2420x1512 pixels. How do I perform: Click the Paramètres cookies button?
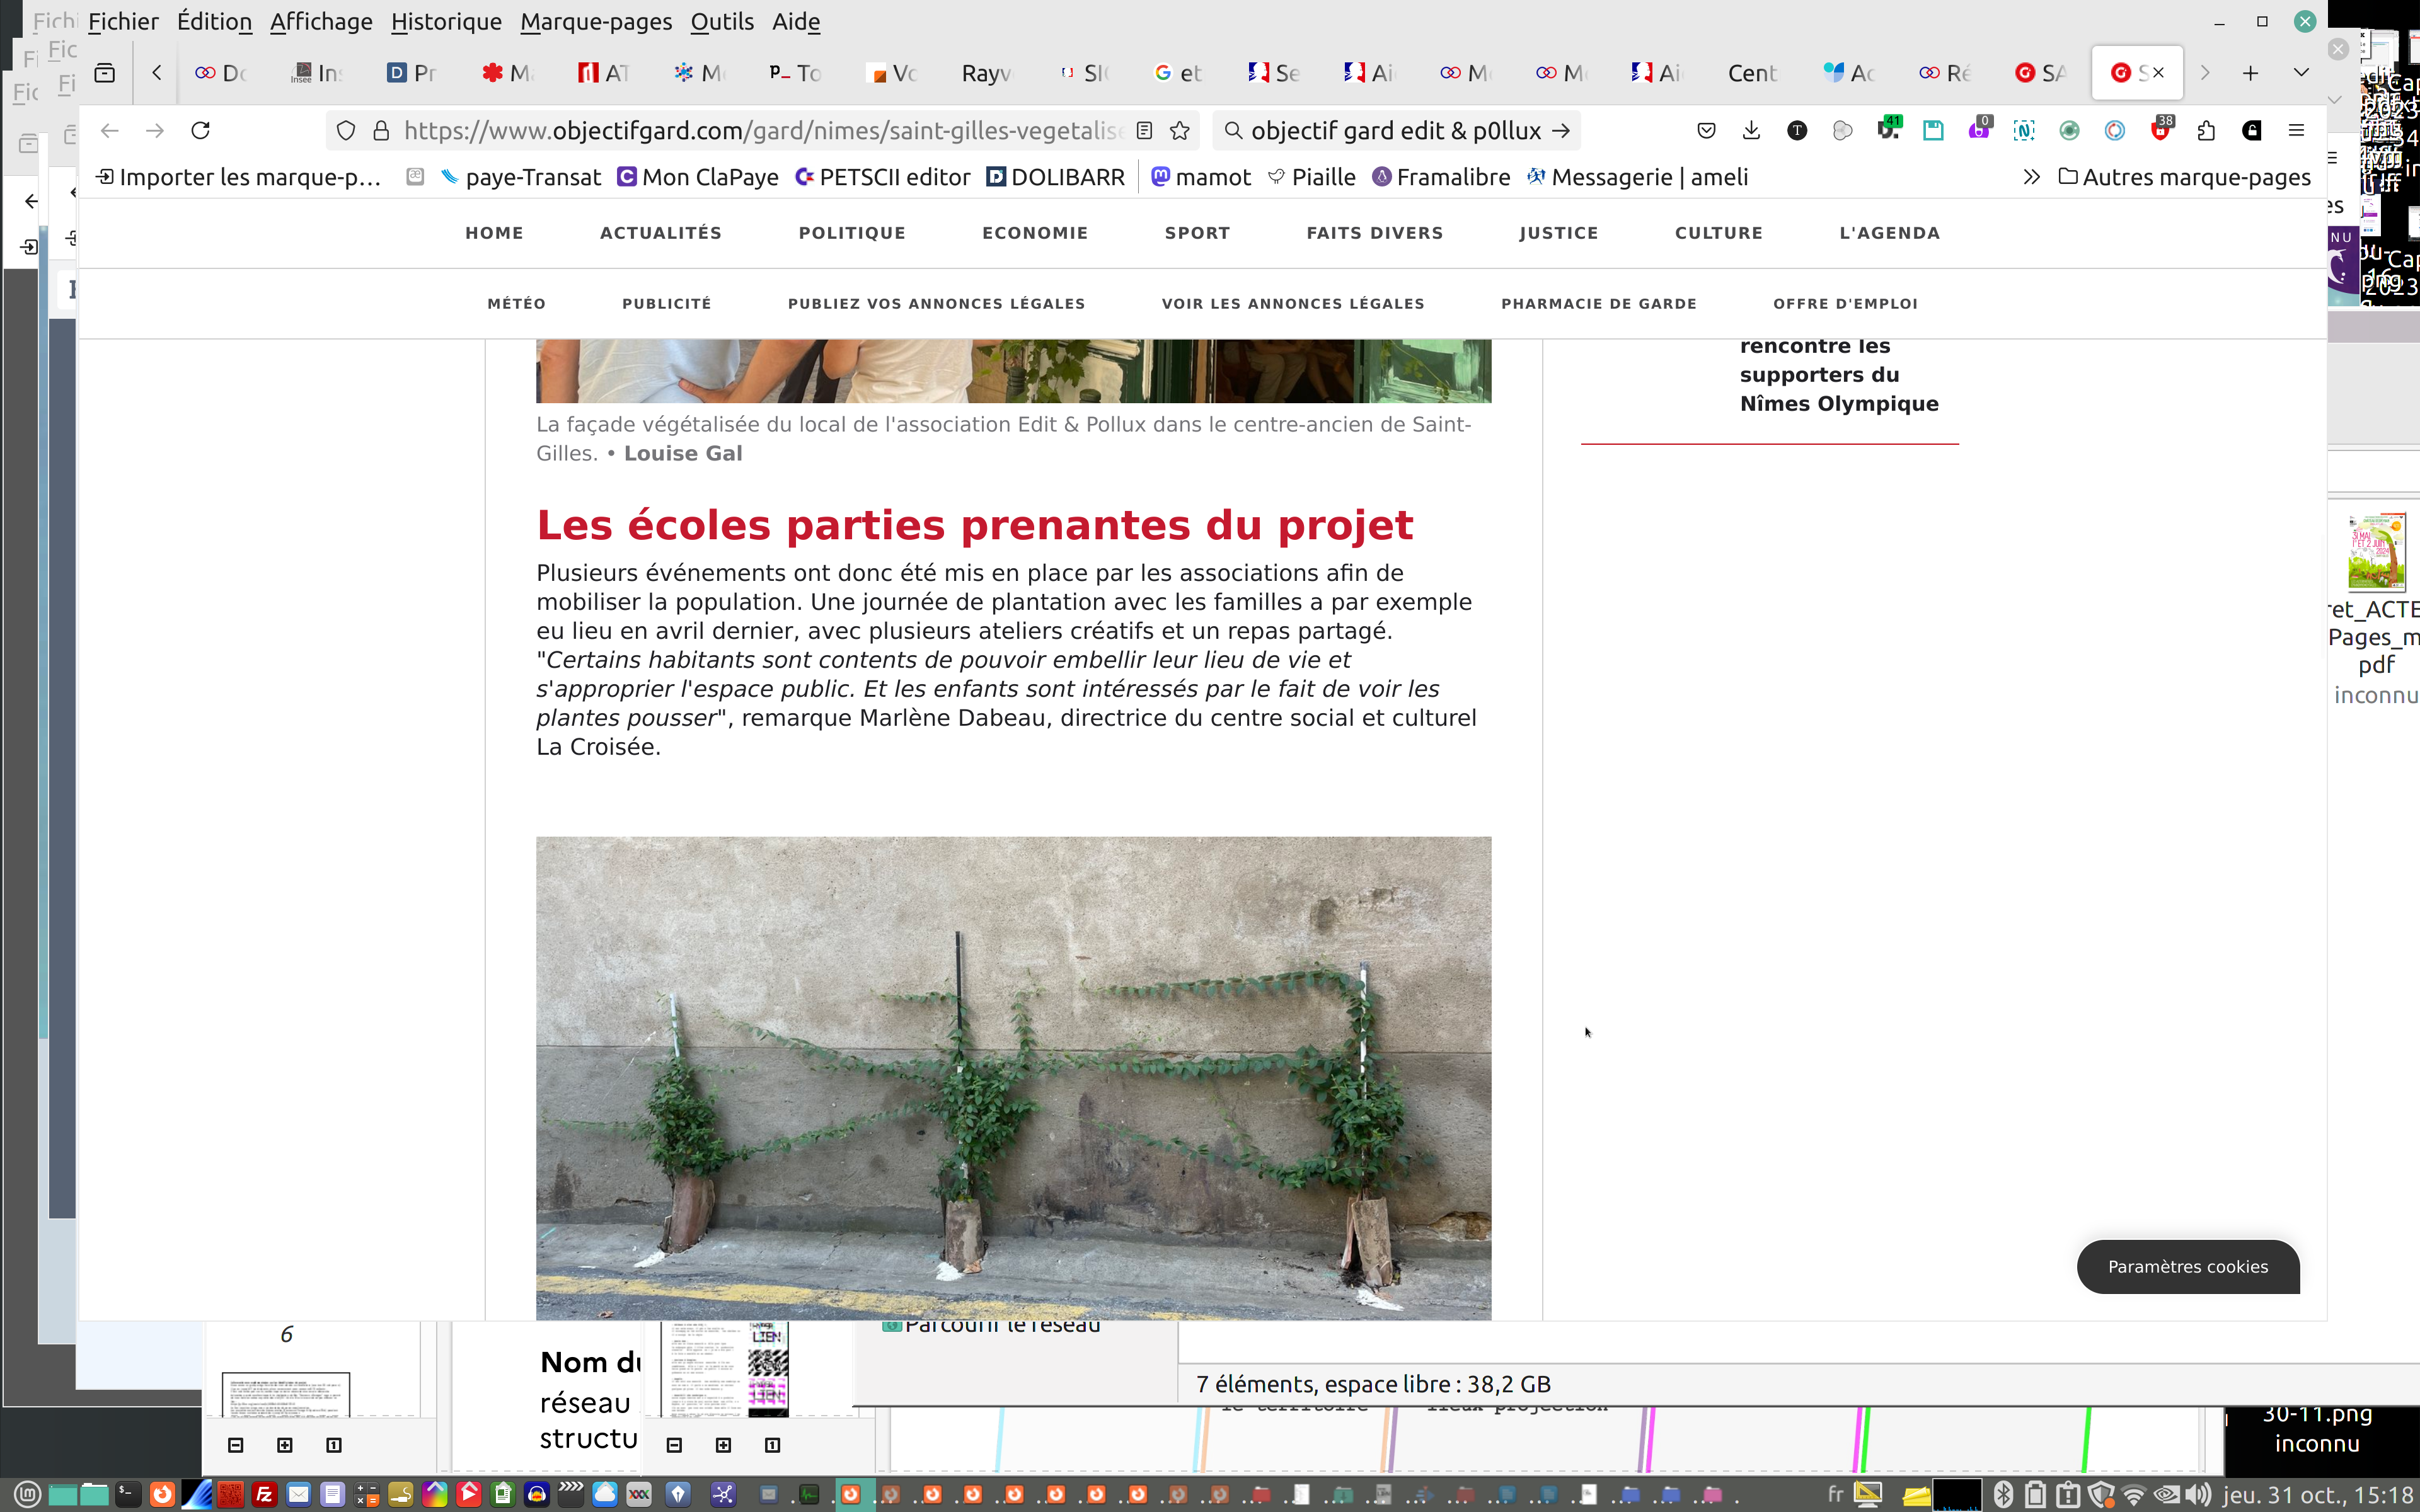(x=2187, y=1266)
